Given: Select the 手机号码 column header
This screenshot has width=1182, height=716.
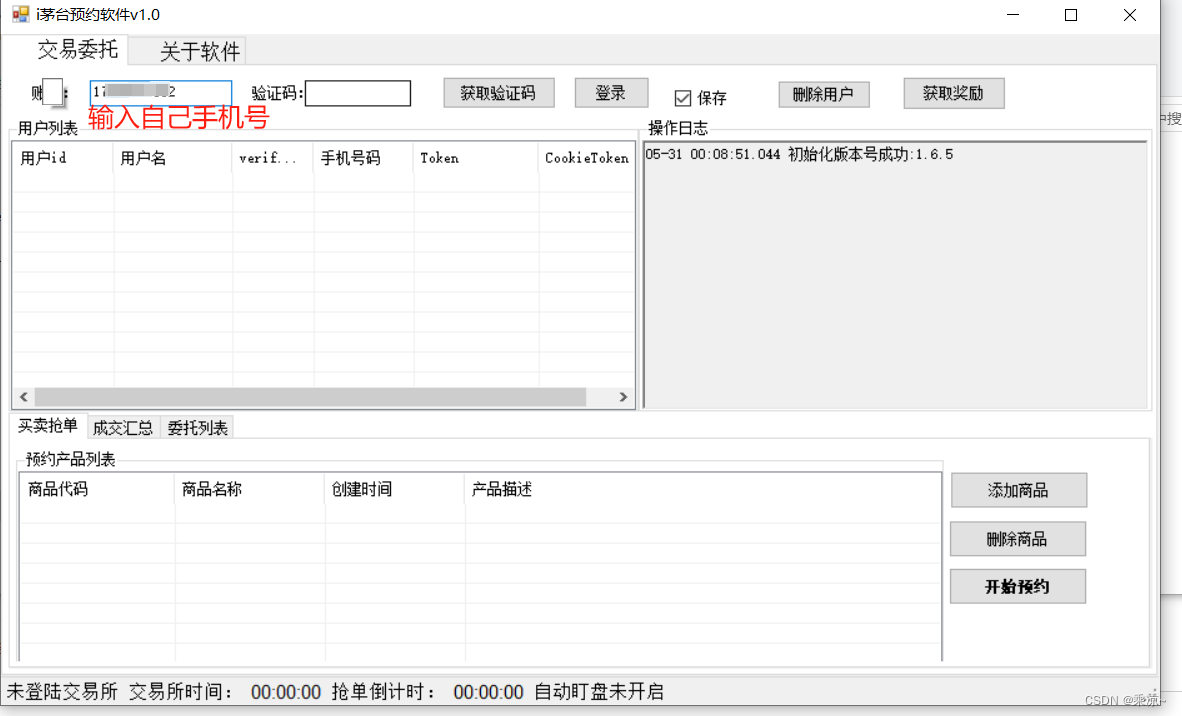Looking at the screenshot, I should 363,158.
